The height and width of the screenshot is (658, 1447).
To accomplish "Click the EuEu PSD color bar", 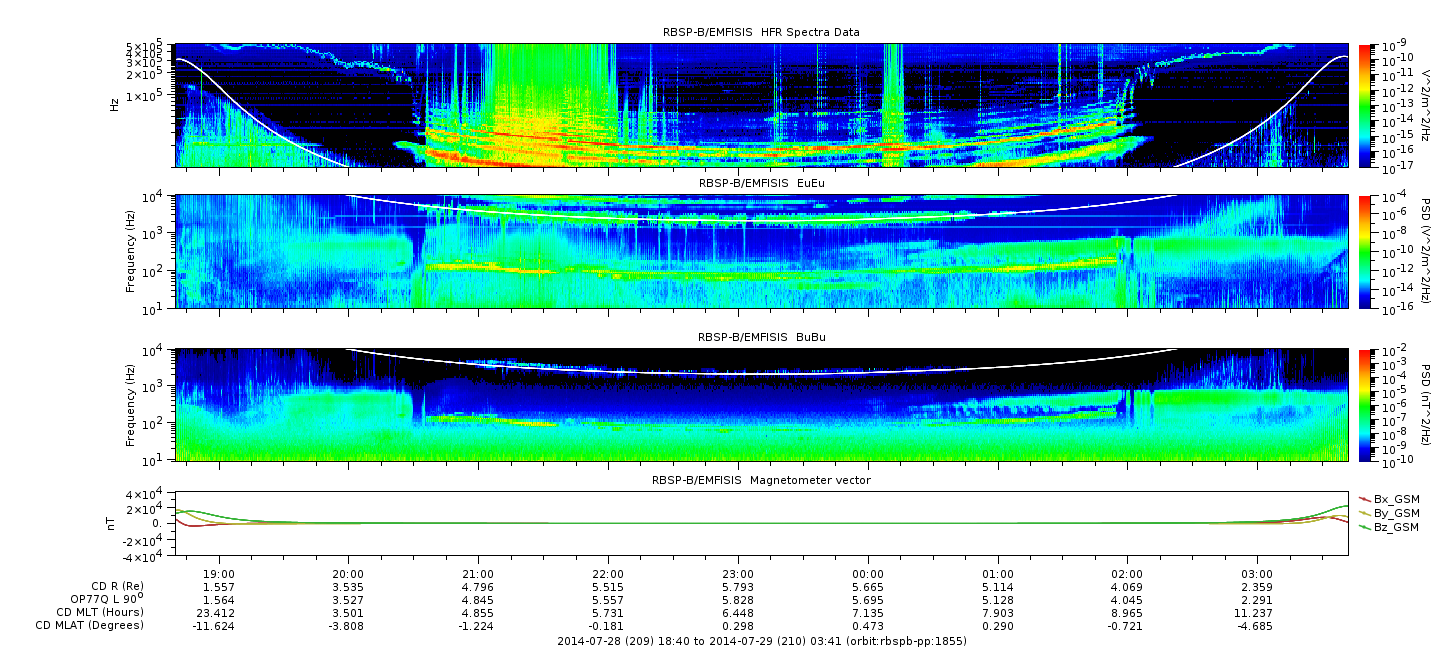I will click(x=1364, y=251).
